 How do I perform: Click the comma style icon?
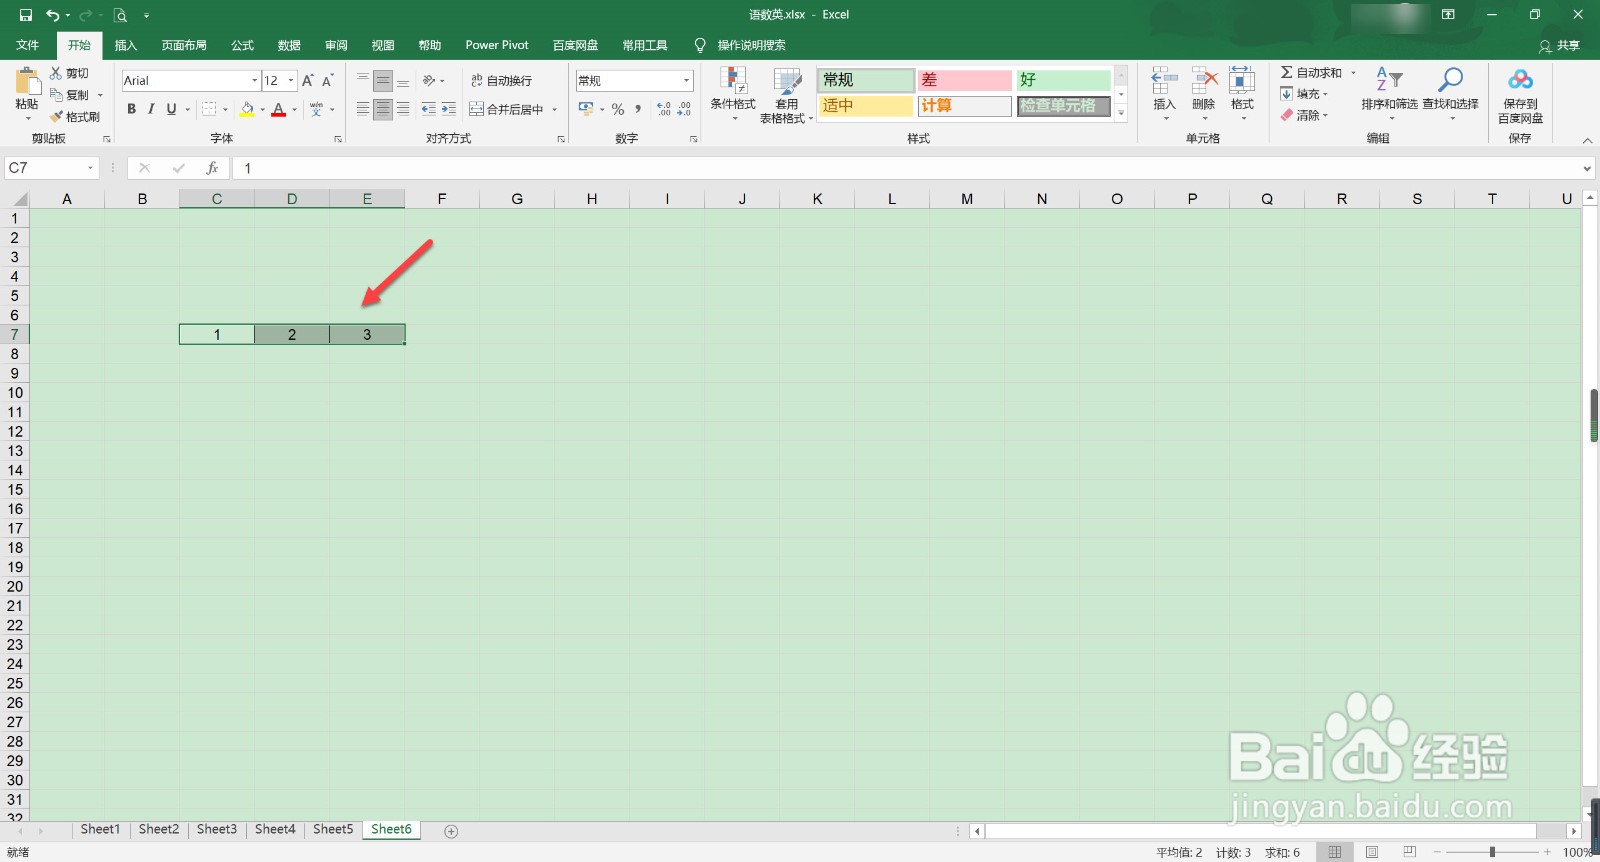(x=638, y=109)
